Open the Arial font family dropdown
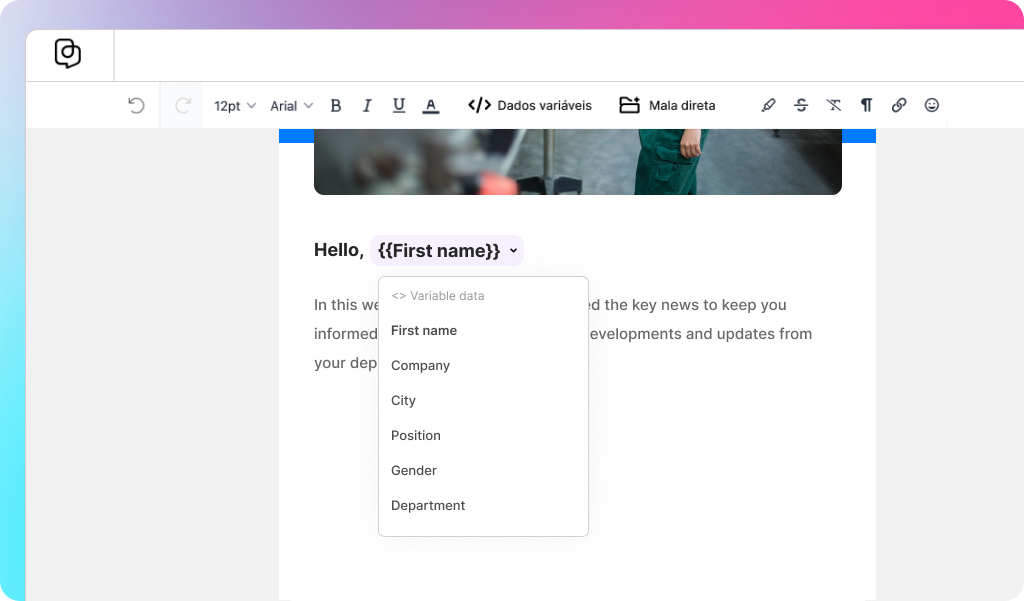Viewport: 1024px width, 601px height. 291,106
